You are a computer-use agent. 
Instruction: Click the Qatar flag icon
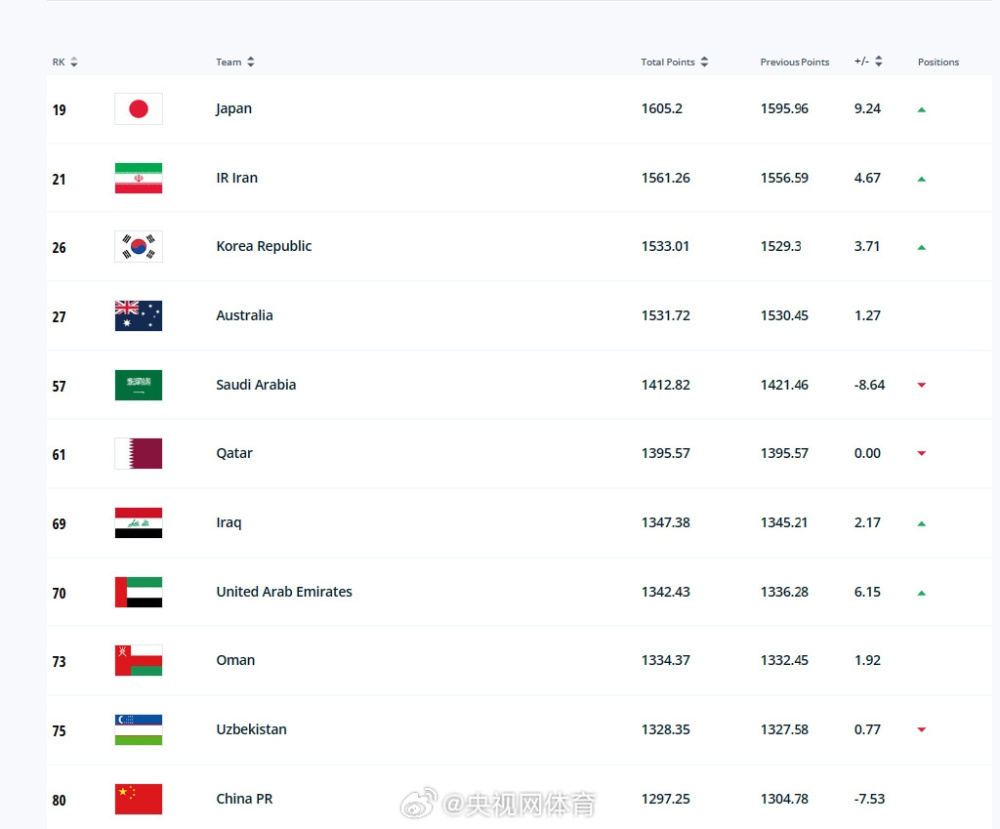pyautogui.click(x=138, y=453)
